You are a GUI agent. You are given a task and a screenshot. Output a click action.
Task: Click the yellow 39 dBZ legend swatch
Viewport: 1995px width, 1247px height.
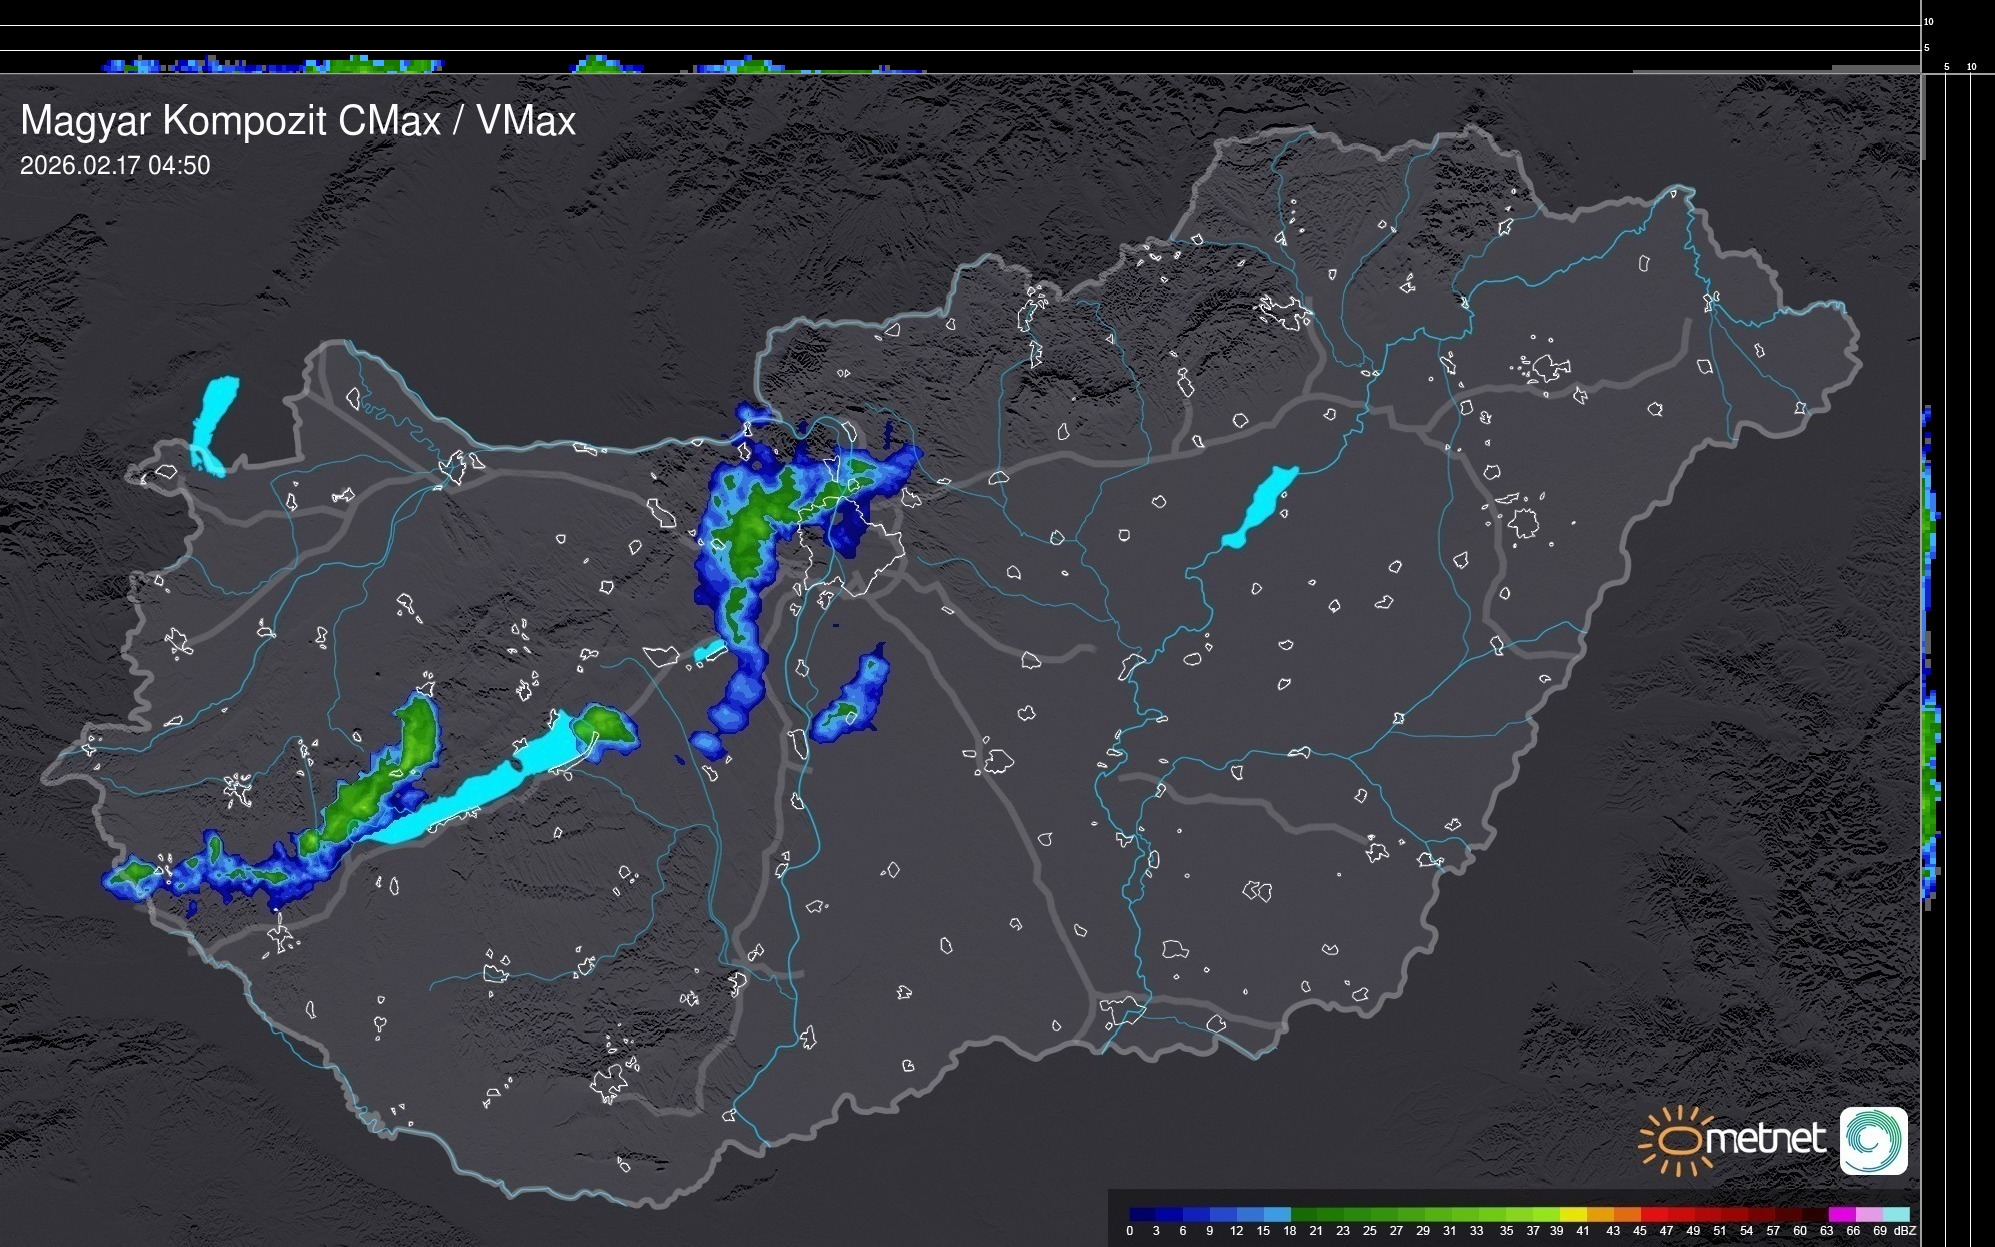click(1572, 1214)
